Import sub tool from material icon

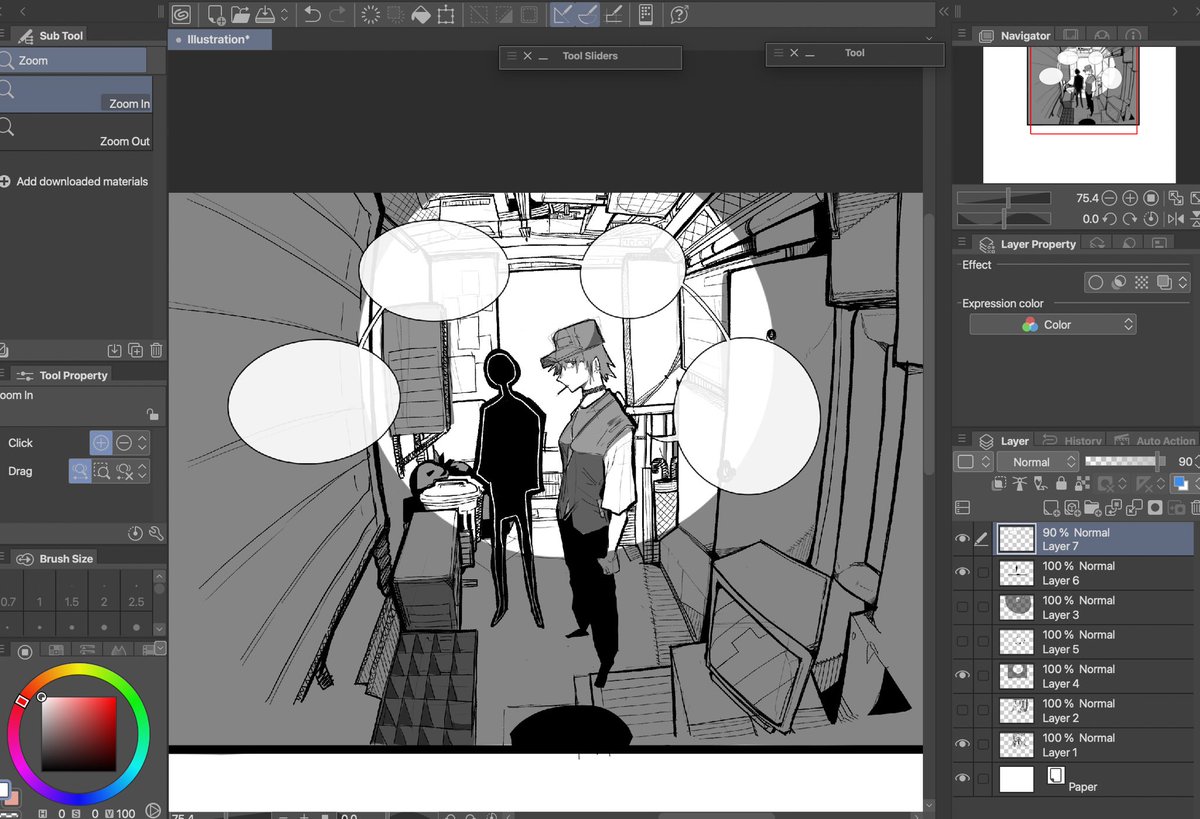[115, 350]
